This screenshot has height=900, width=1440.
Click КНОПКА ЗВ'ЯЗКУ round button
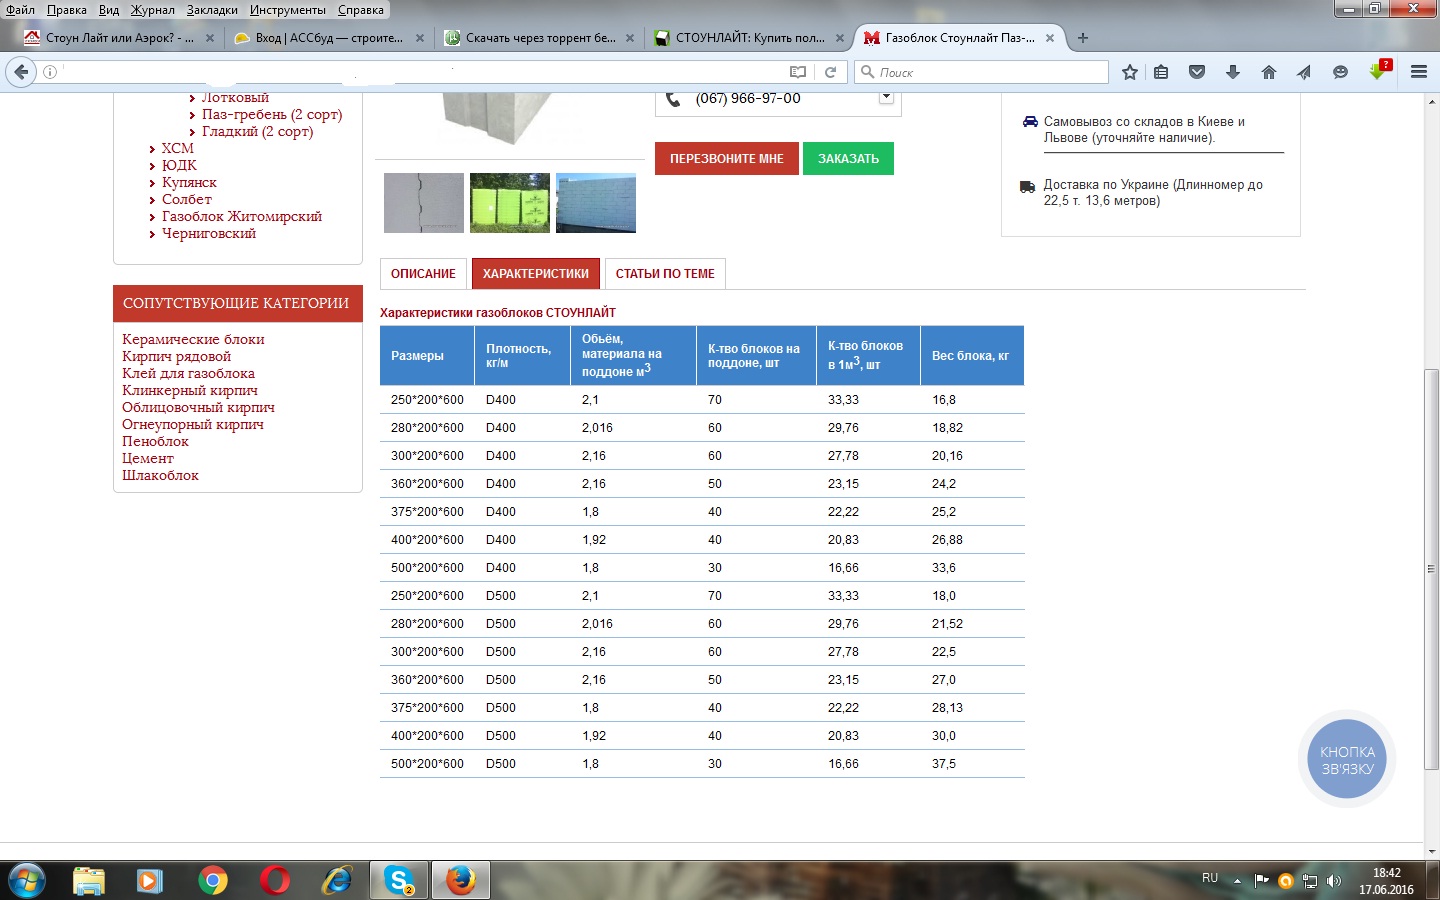pos(1347,761)
